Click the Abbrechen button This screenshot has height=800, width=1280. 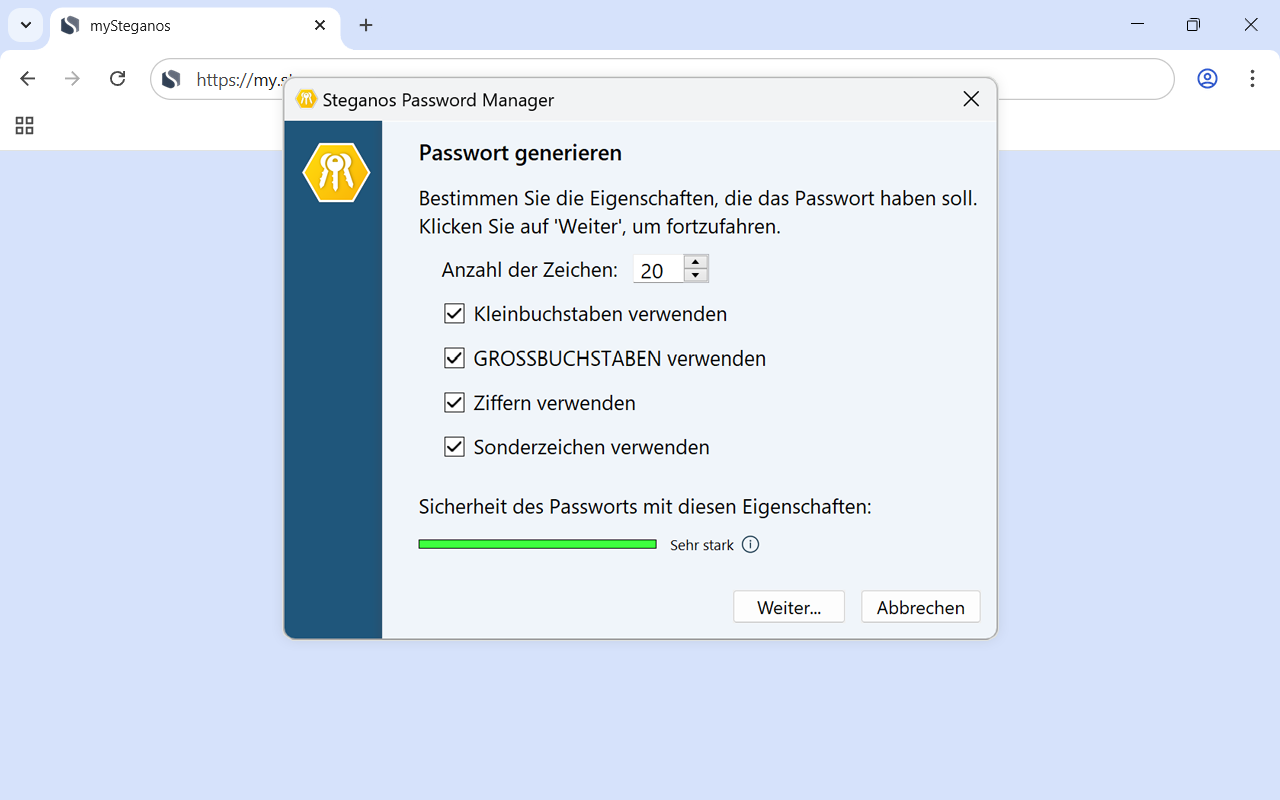pyautogui.click(x=920, y=607)
